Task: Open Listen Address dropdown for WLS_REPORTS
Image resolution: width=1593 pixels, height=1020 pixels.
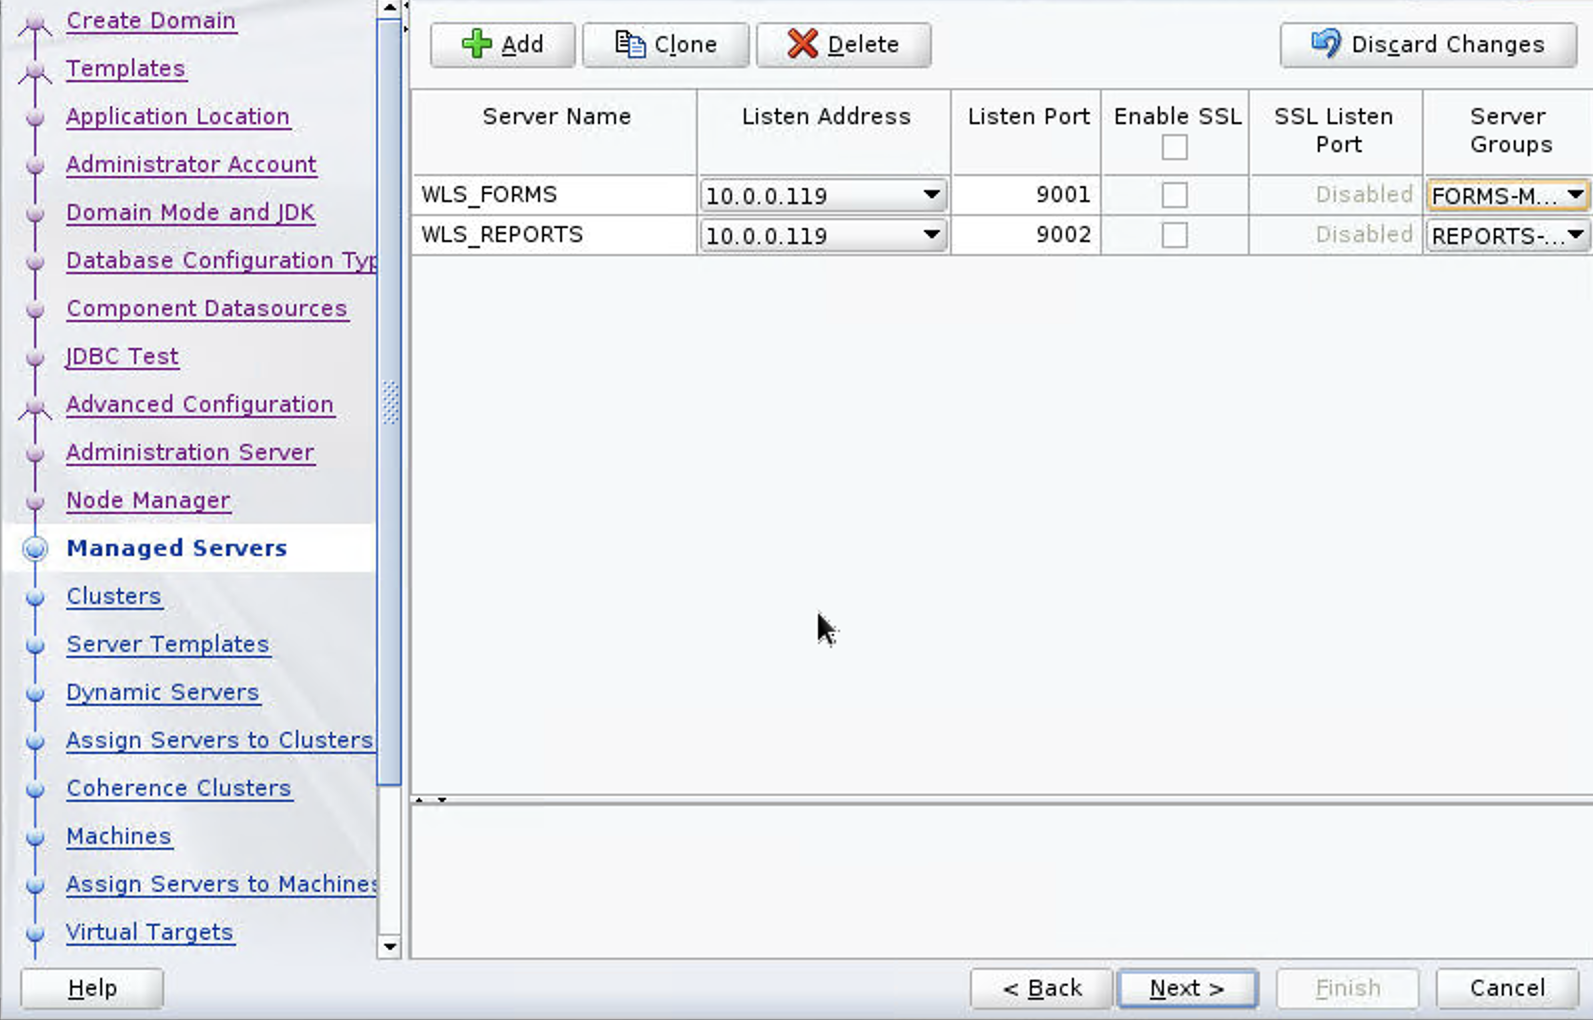Action: [930, 235]
